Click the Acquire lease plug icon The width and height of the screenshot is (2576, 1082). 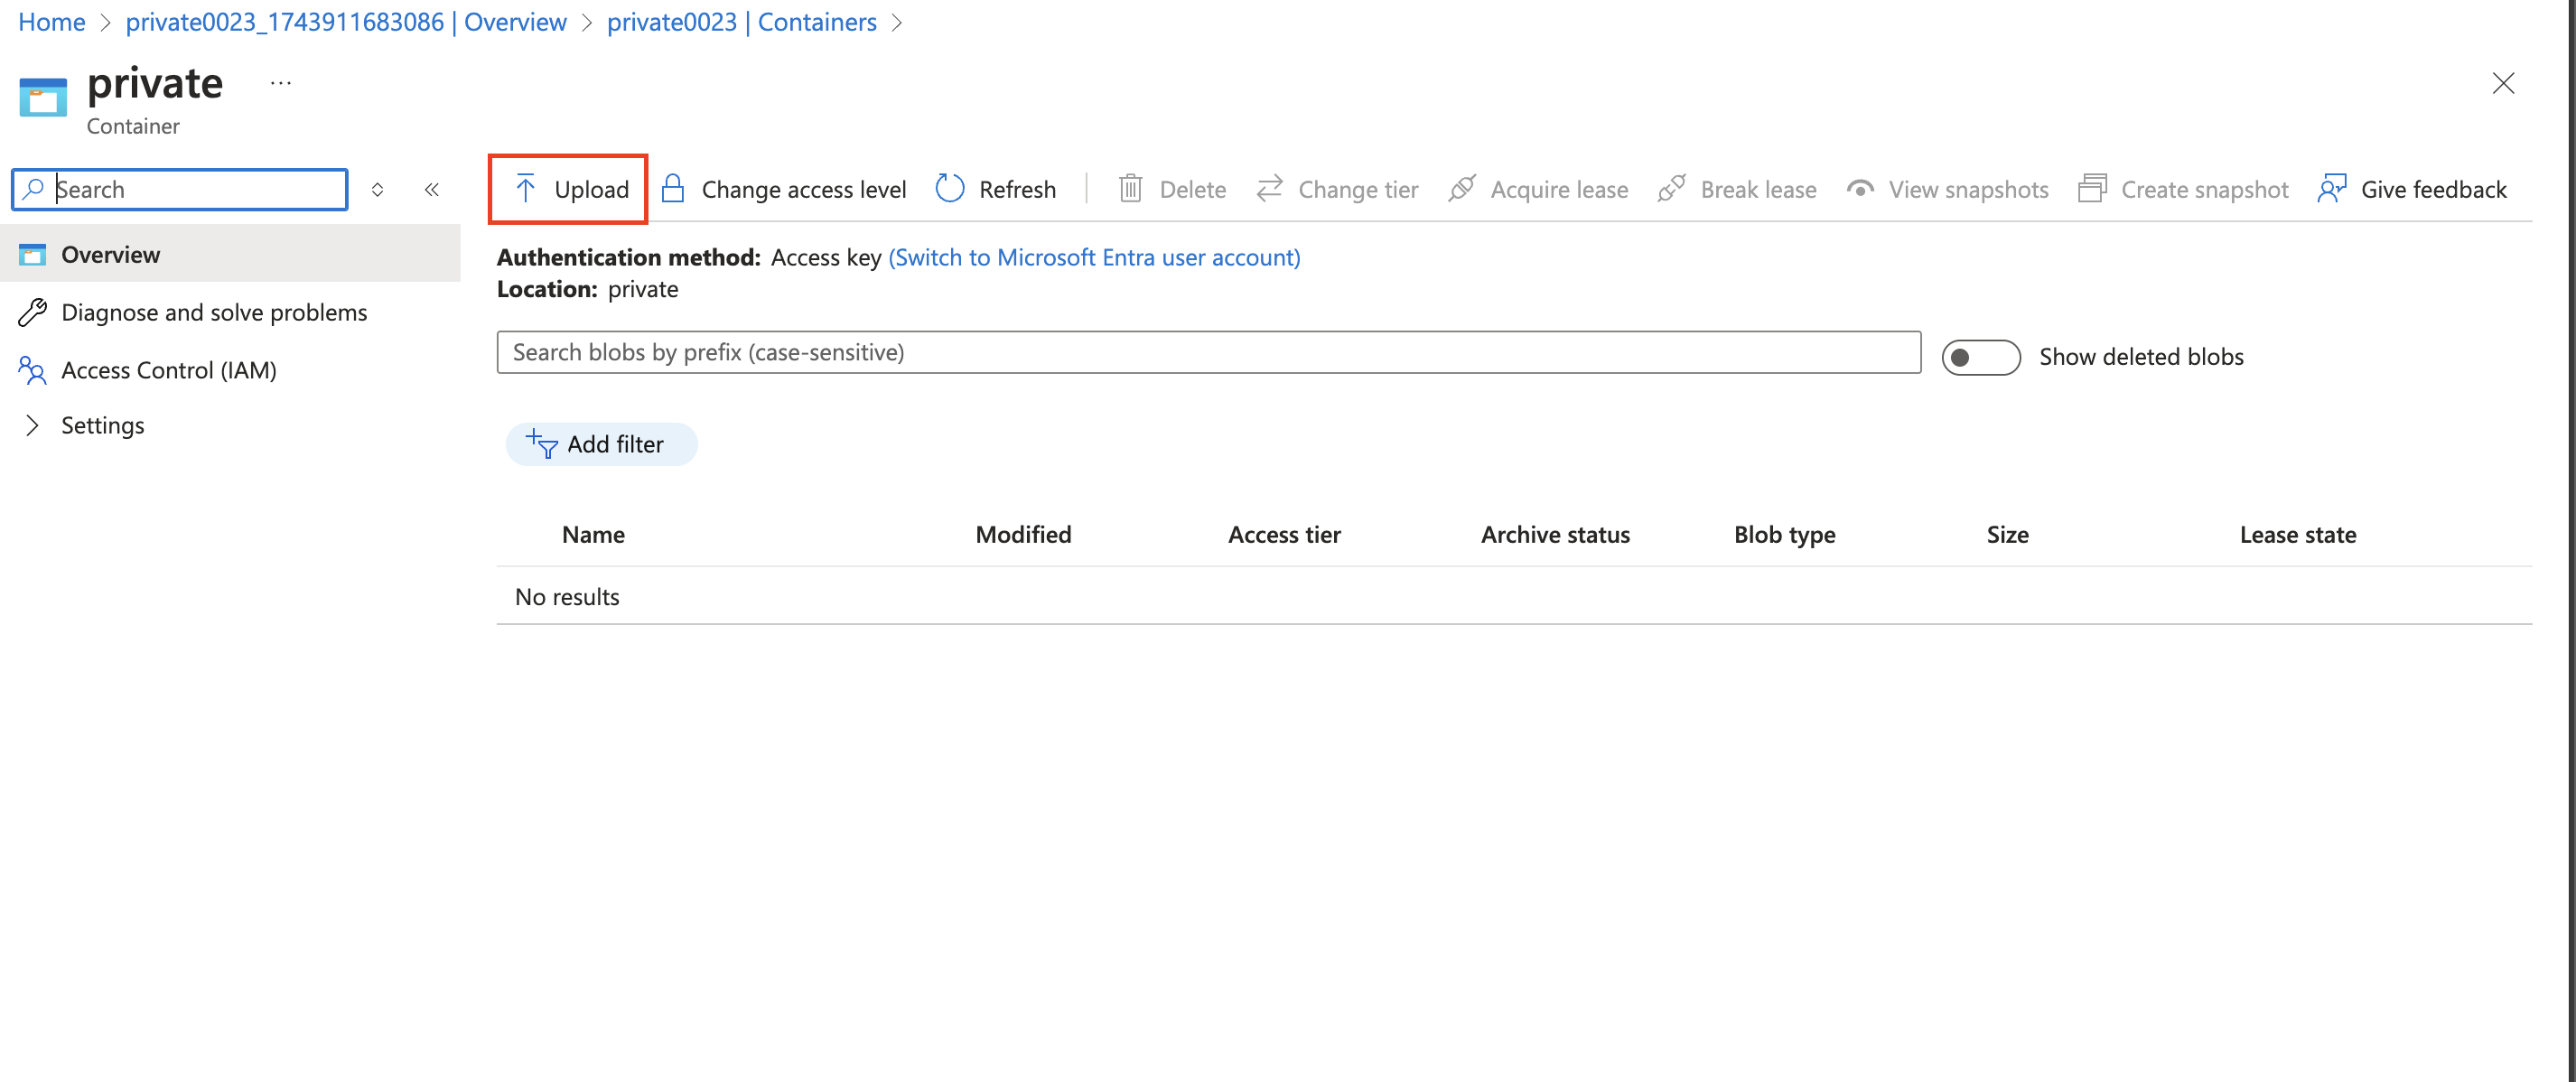tap(1461, 189)
